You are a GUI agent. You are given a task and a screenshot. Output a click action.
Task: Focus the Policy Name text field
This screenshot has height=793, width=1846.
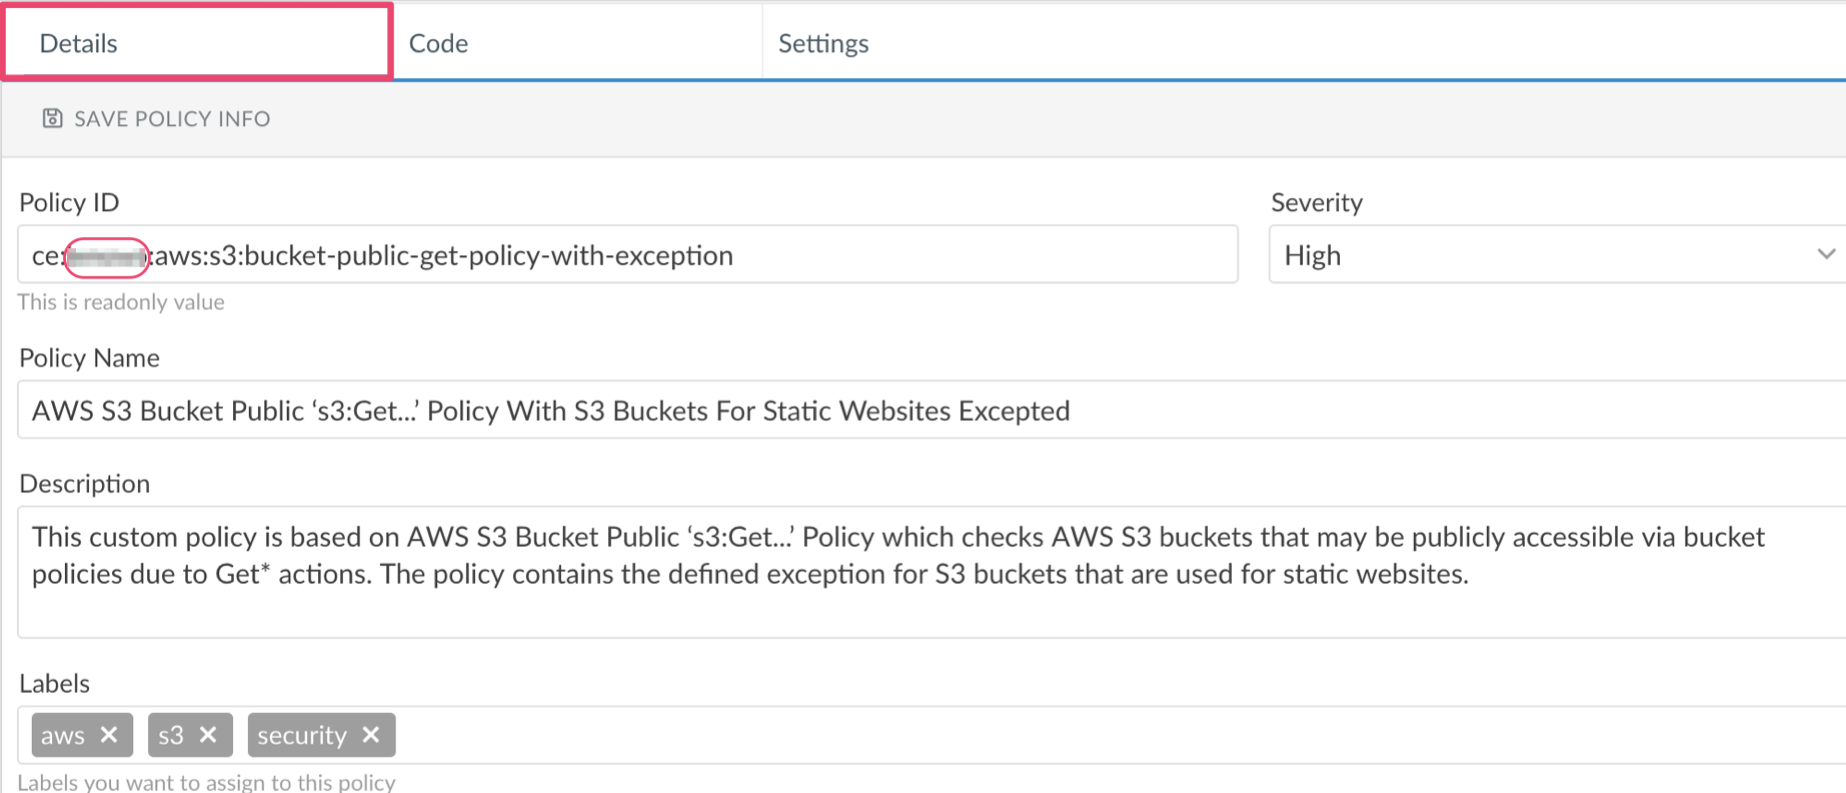900,411
